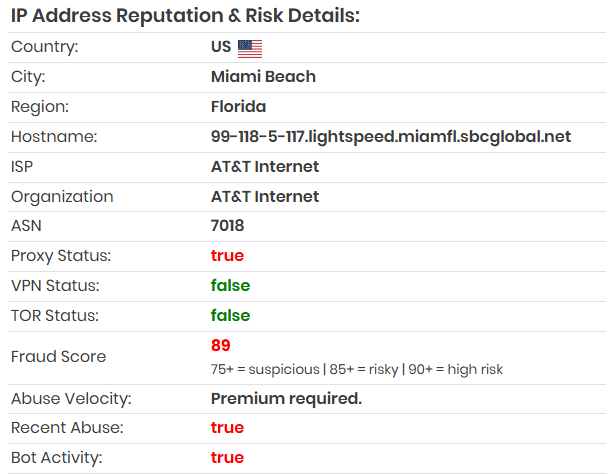The width and height of the screenshot is (614, 476).
Task: Click the US flag icon
Action: click(250, 49)
